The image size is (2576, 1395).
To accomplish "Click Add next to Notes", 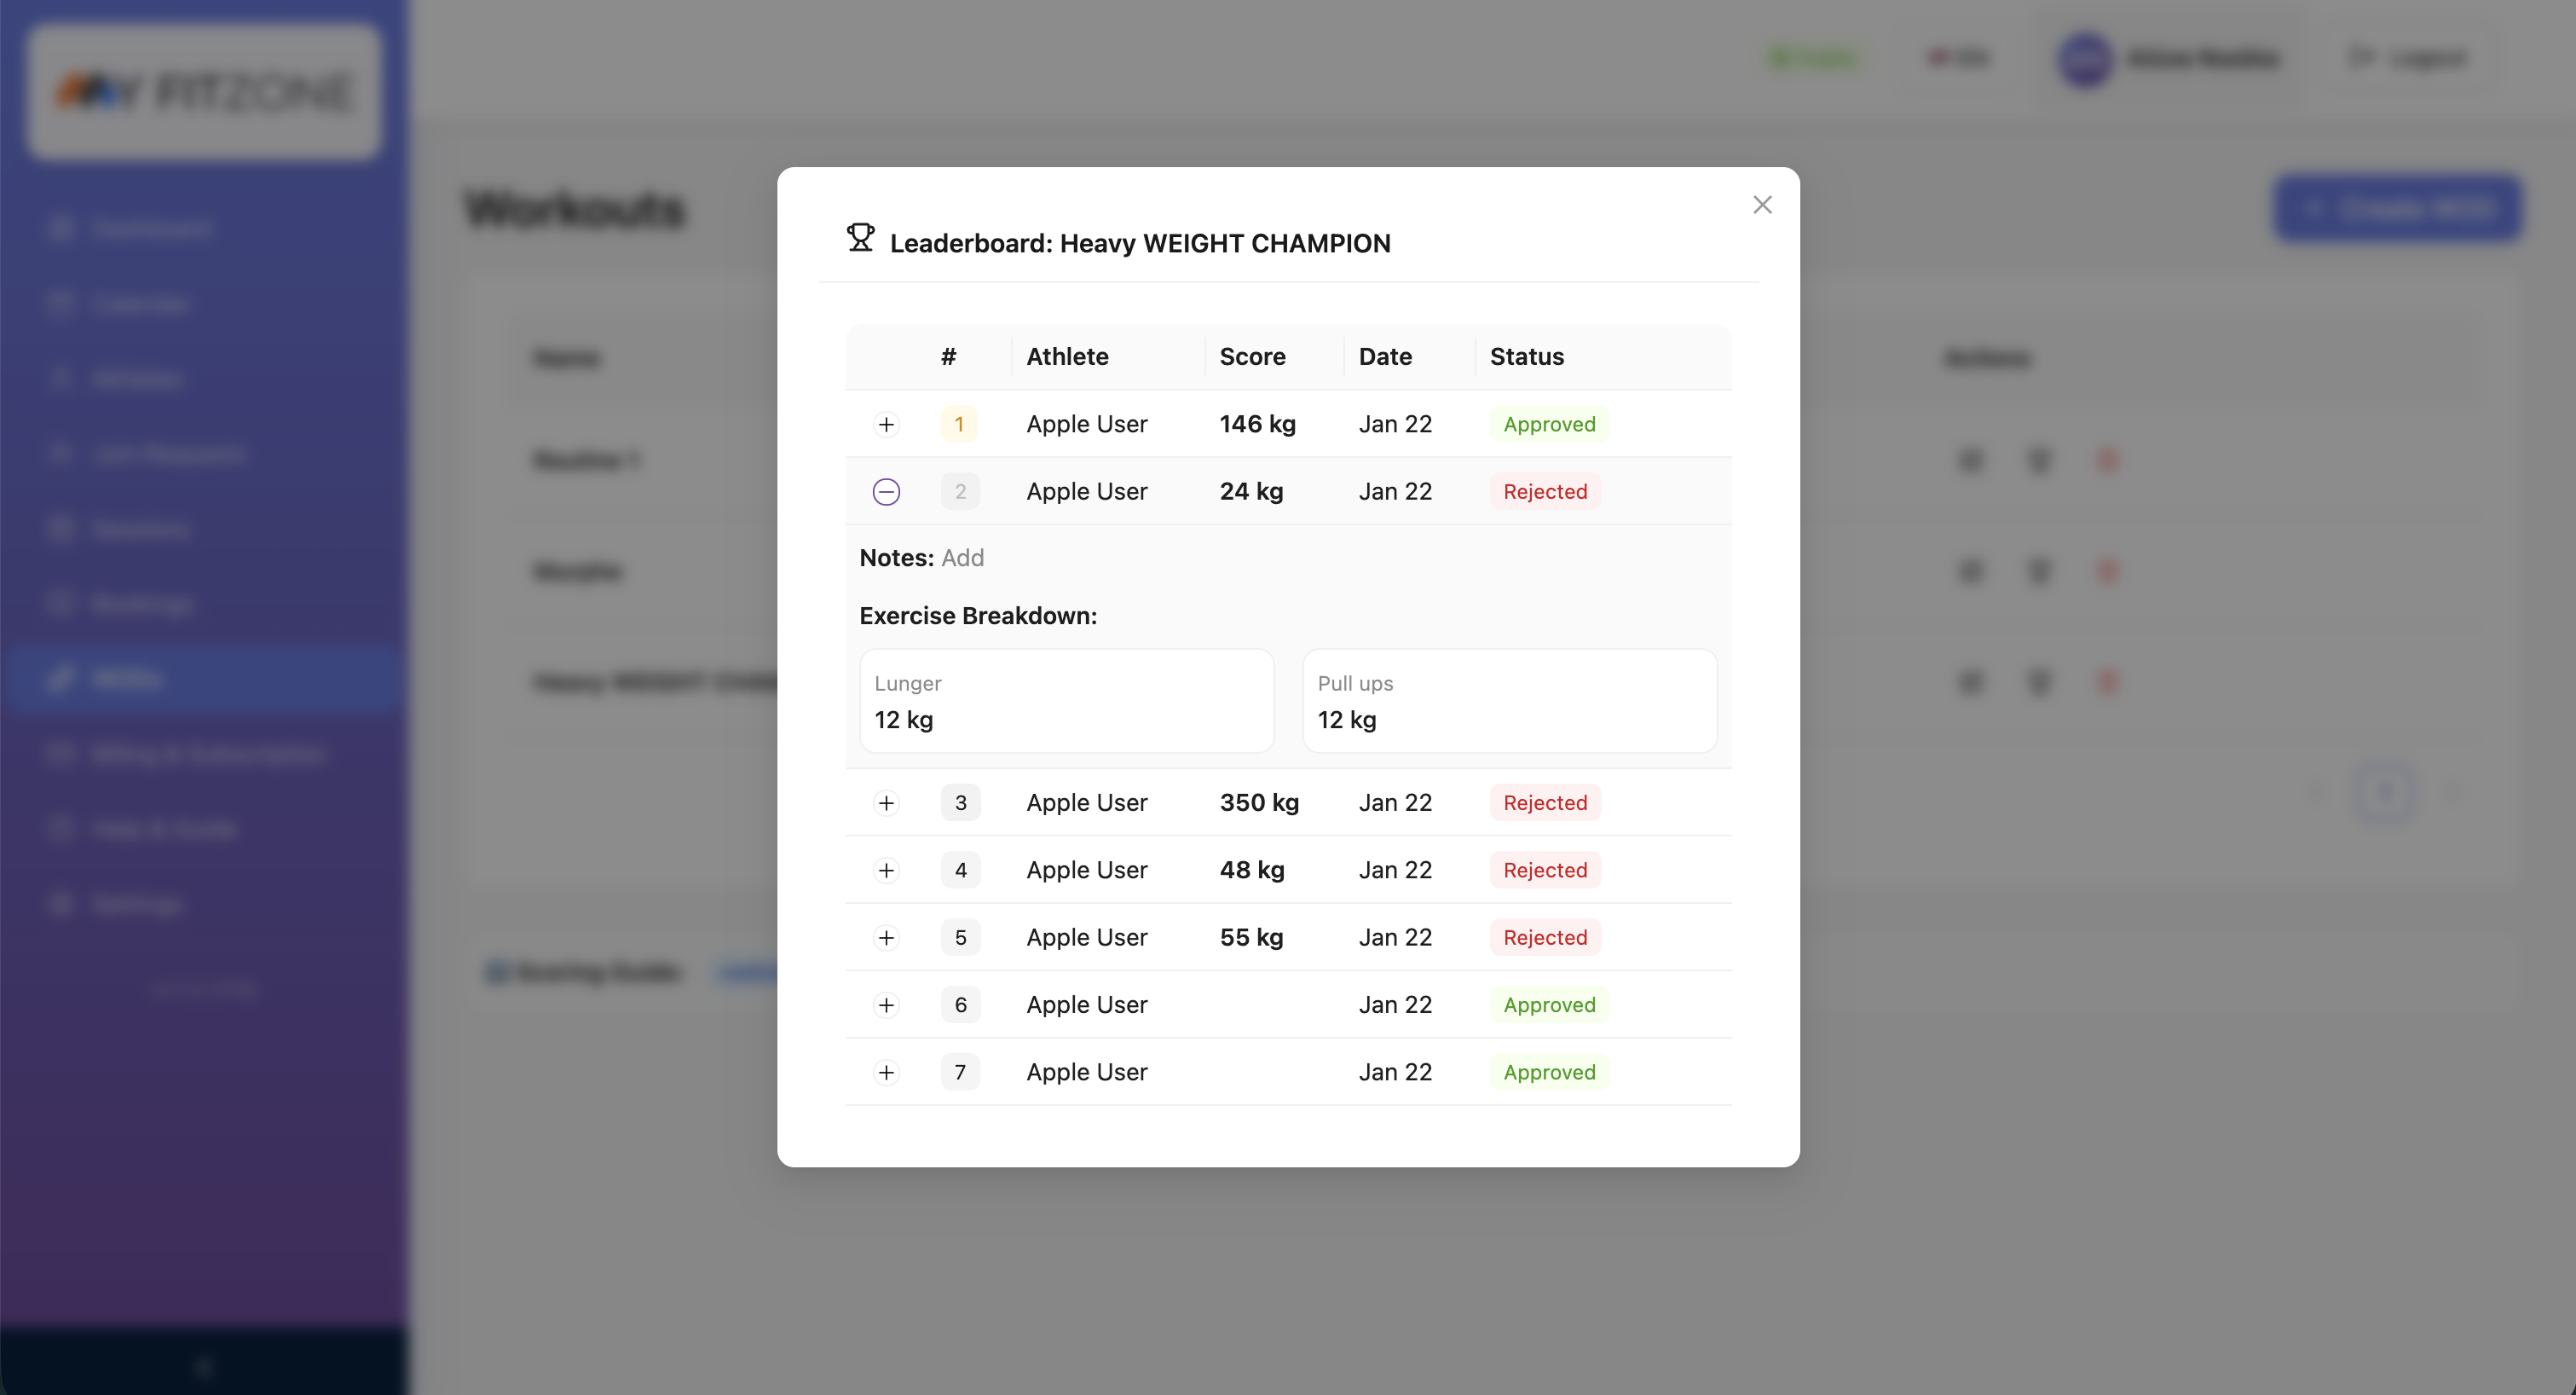I will coord(962,557).
